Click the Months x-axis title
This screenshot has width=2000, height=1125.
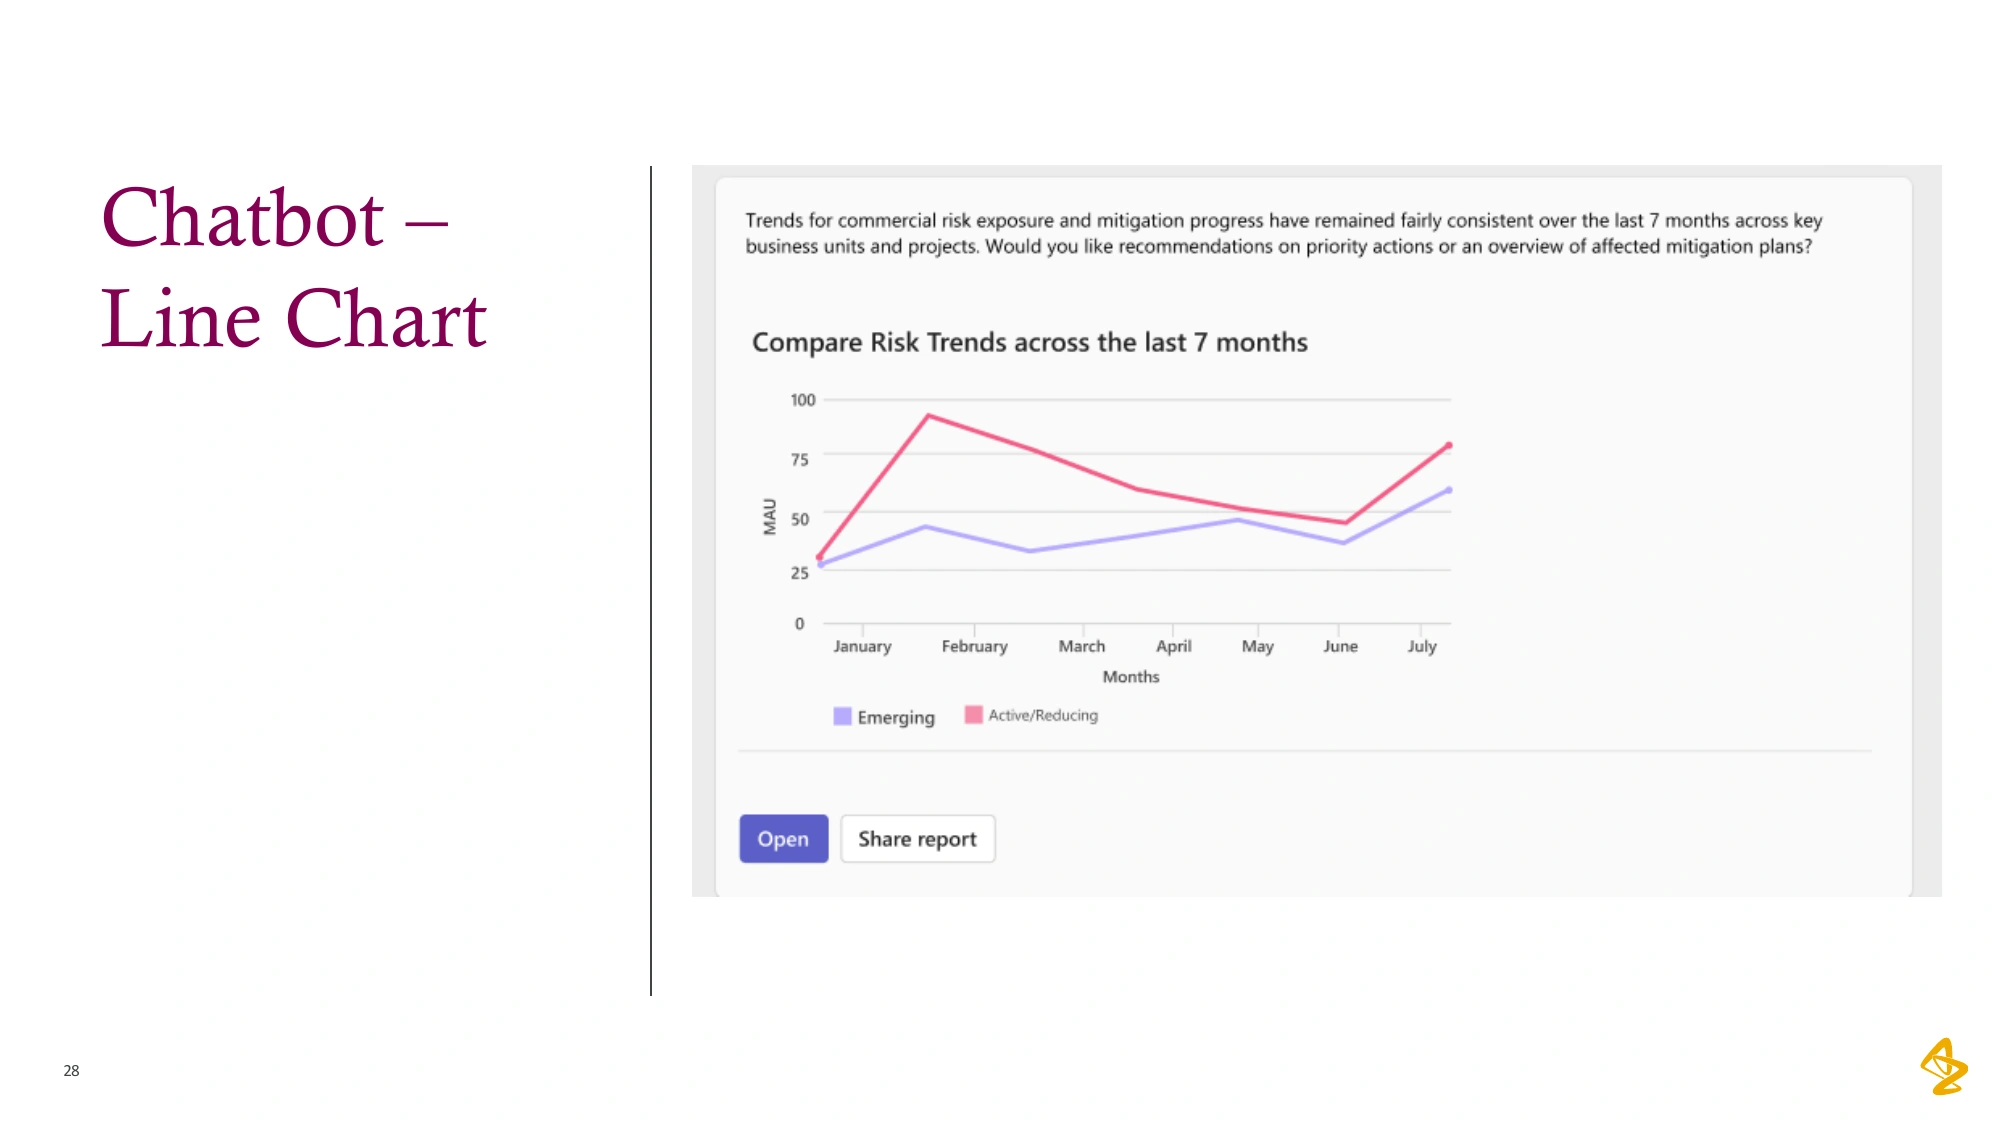tap(1131, 677)
